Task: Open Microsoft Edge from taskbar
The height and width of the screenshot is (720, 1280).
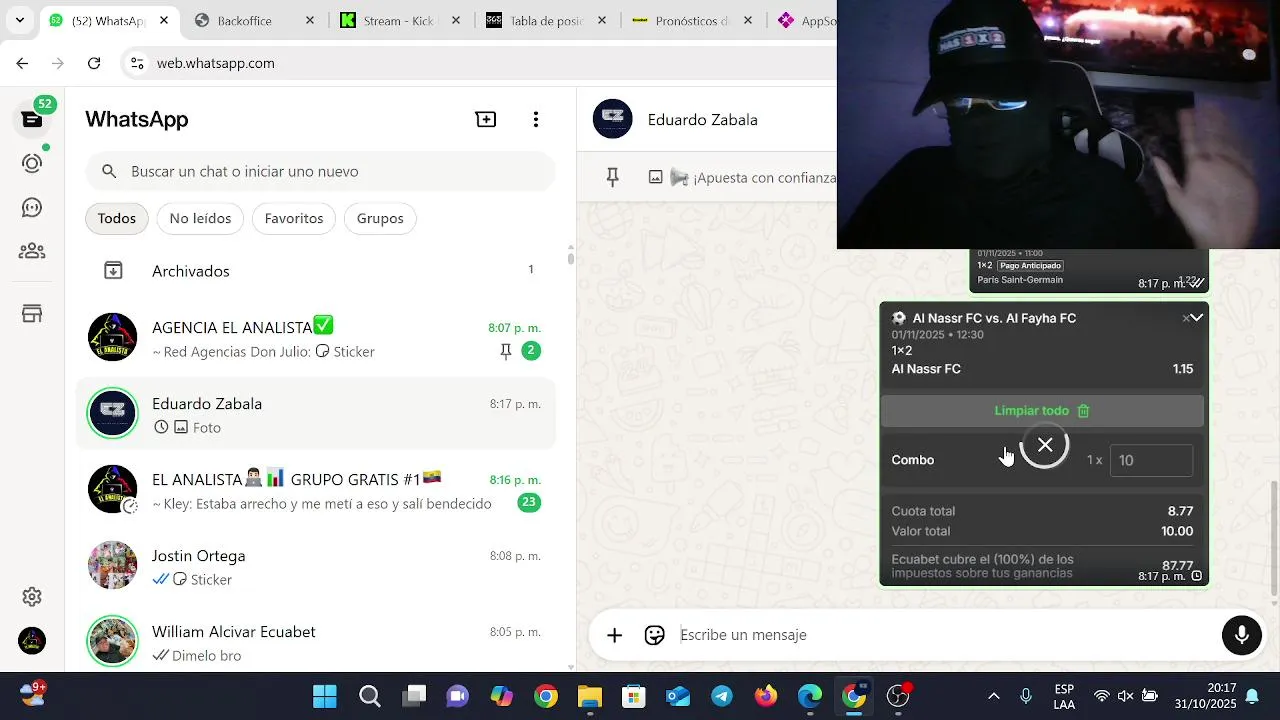Action: pos(810,696)
